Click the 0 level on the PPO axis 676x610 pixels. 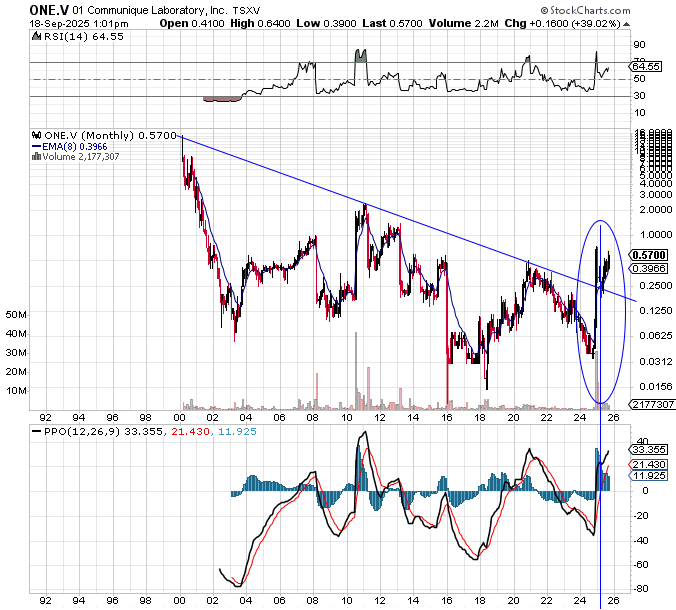coord(645,491)
